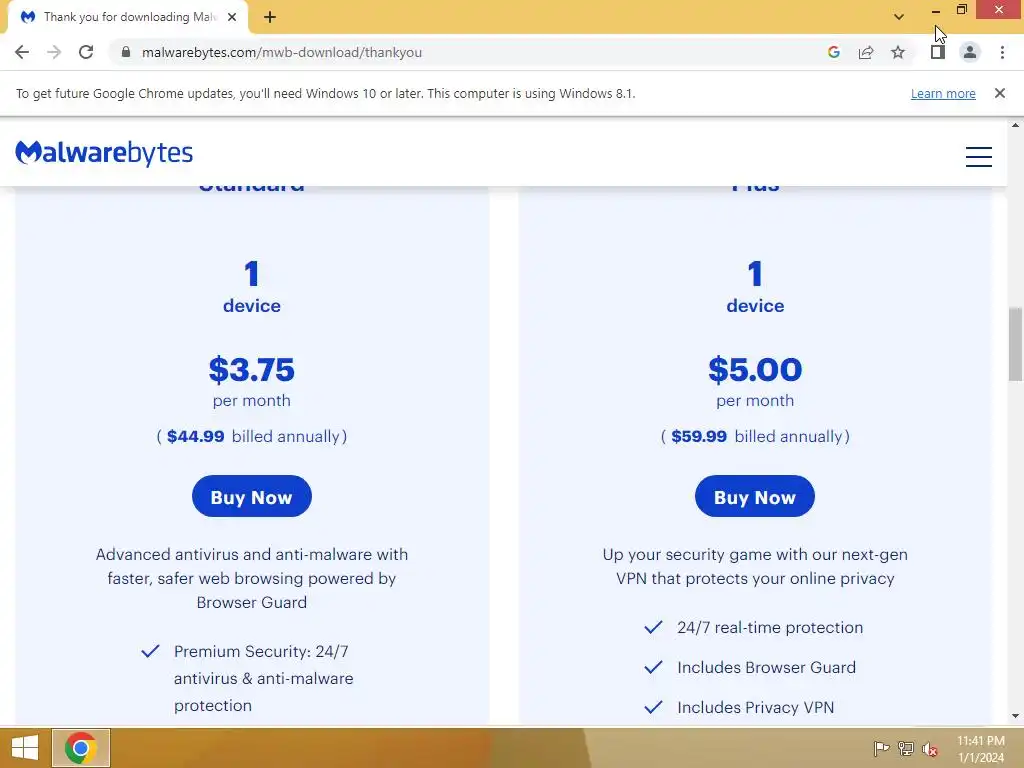Click 'Includes Browser Guard' feature text
Screen dimensions: 1024x768
tap(766, 667)
